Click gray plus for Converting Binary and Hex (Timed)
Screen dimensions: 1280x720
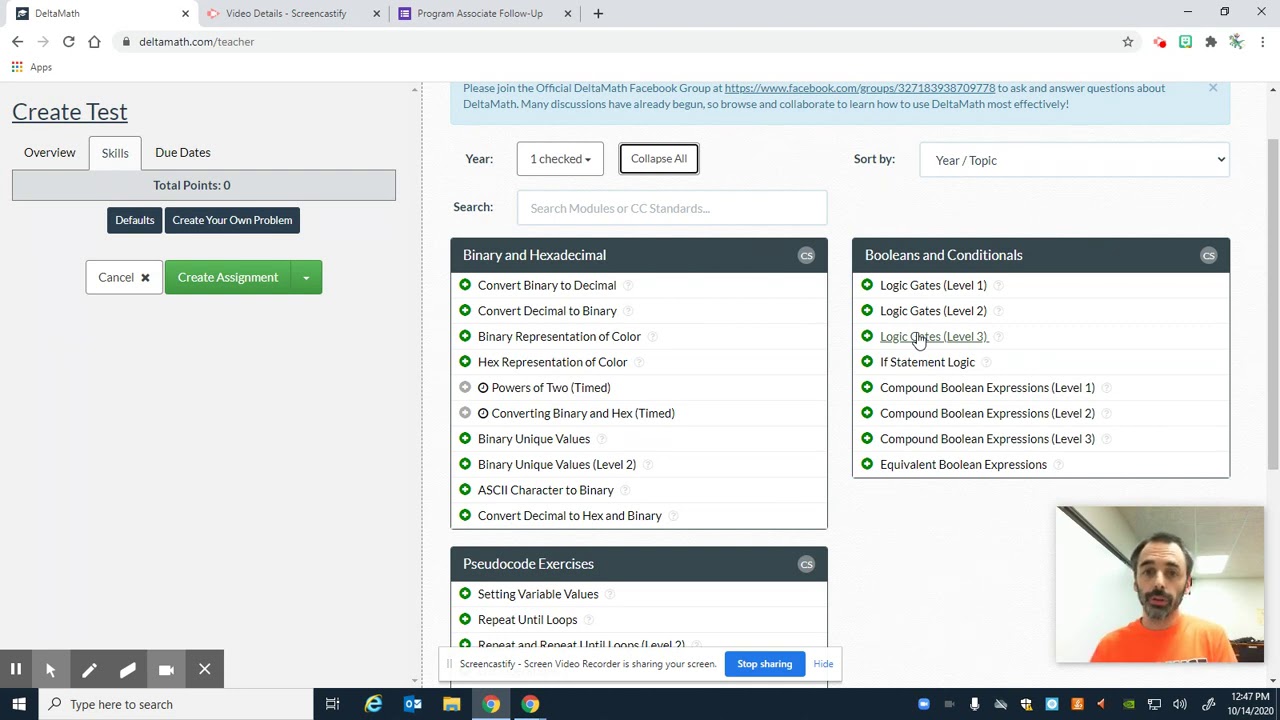pyautogui.click(x=465, y=413)
